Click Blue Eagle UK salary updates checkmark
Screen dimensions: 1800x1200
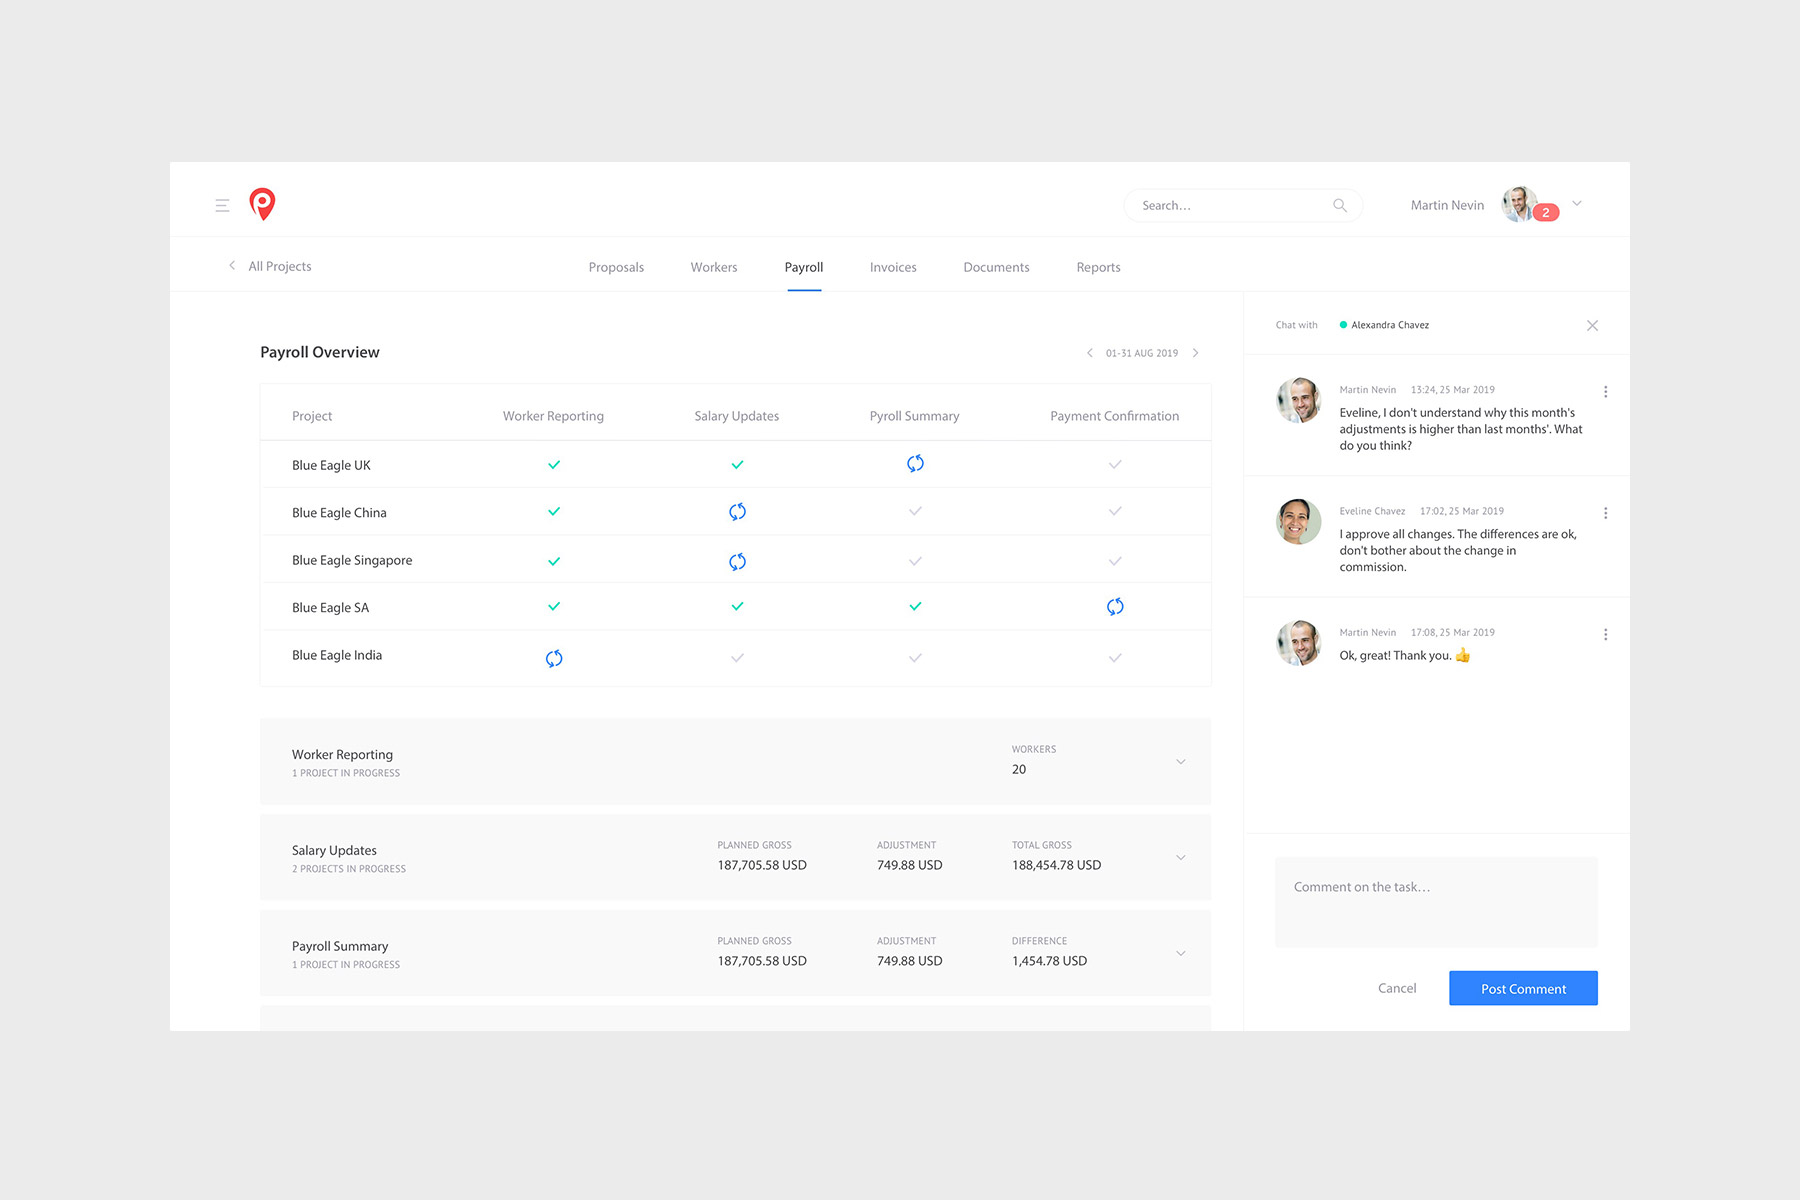737,465
